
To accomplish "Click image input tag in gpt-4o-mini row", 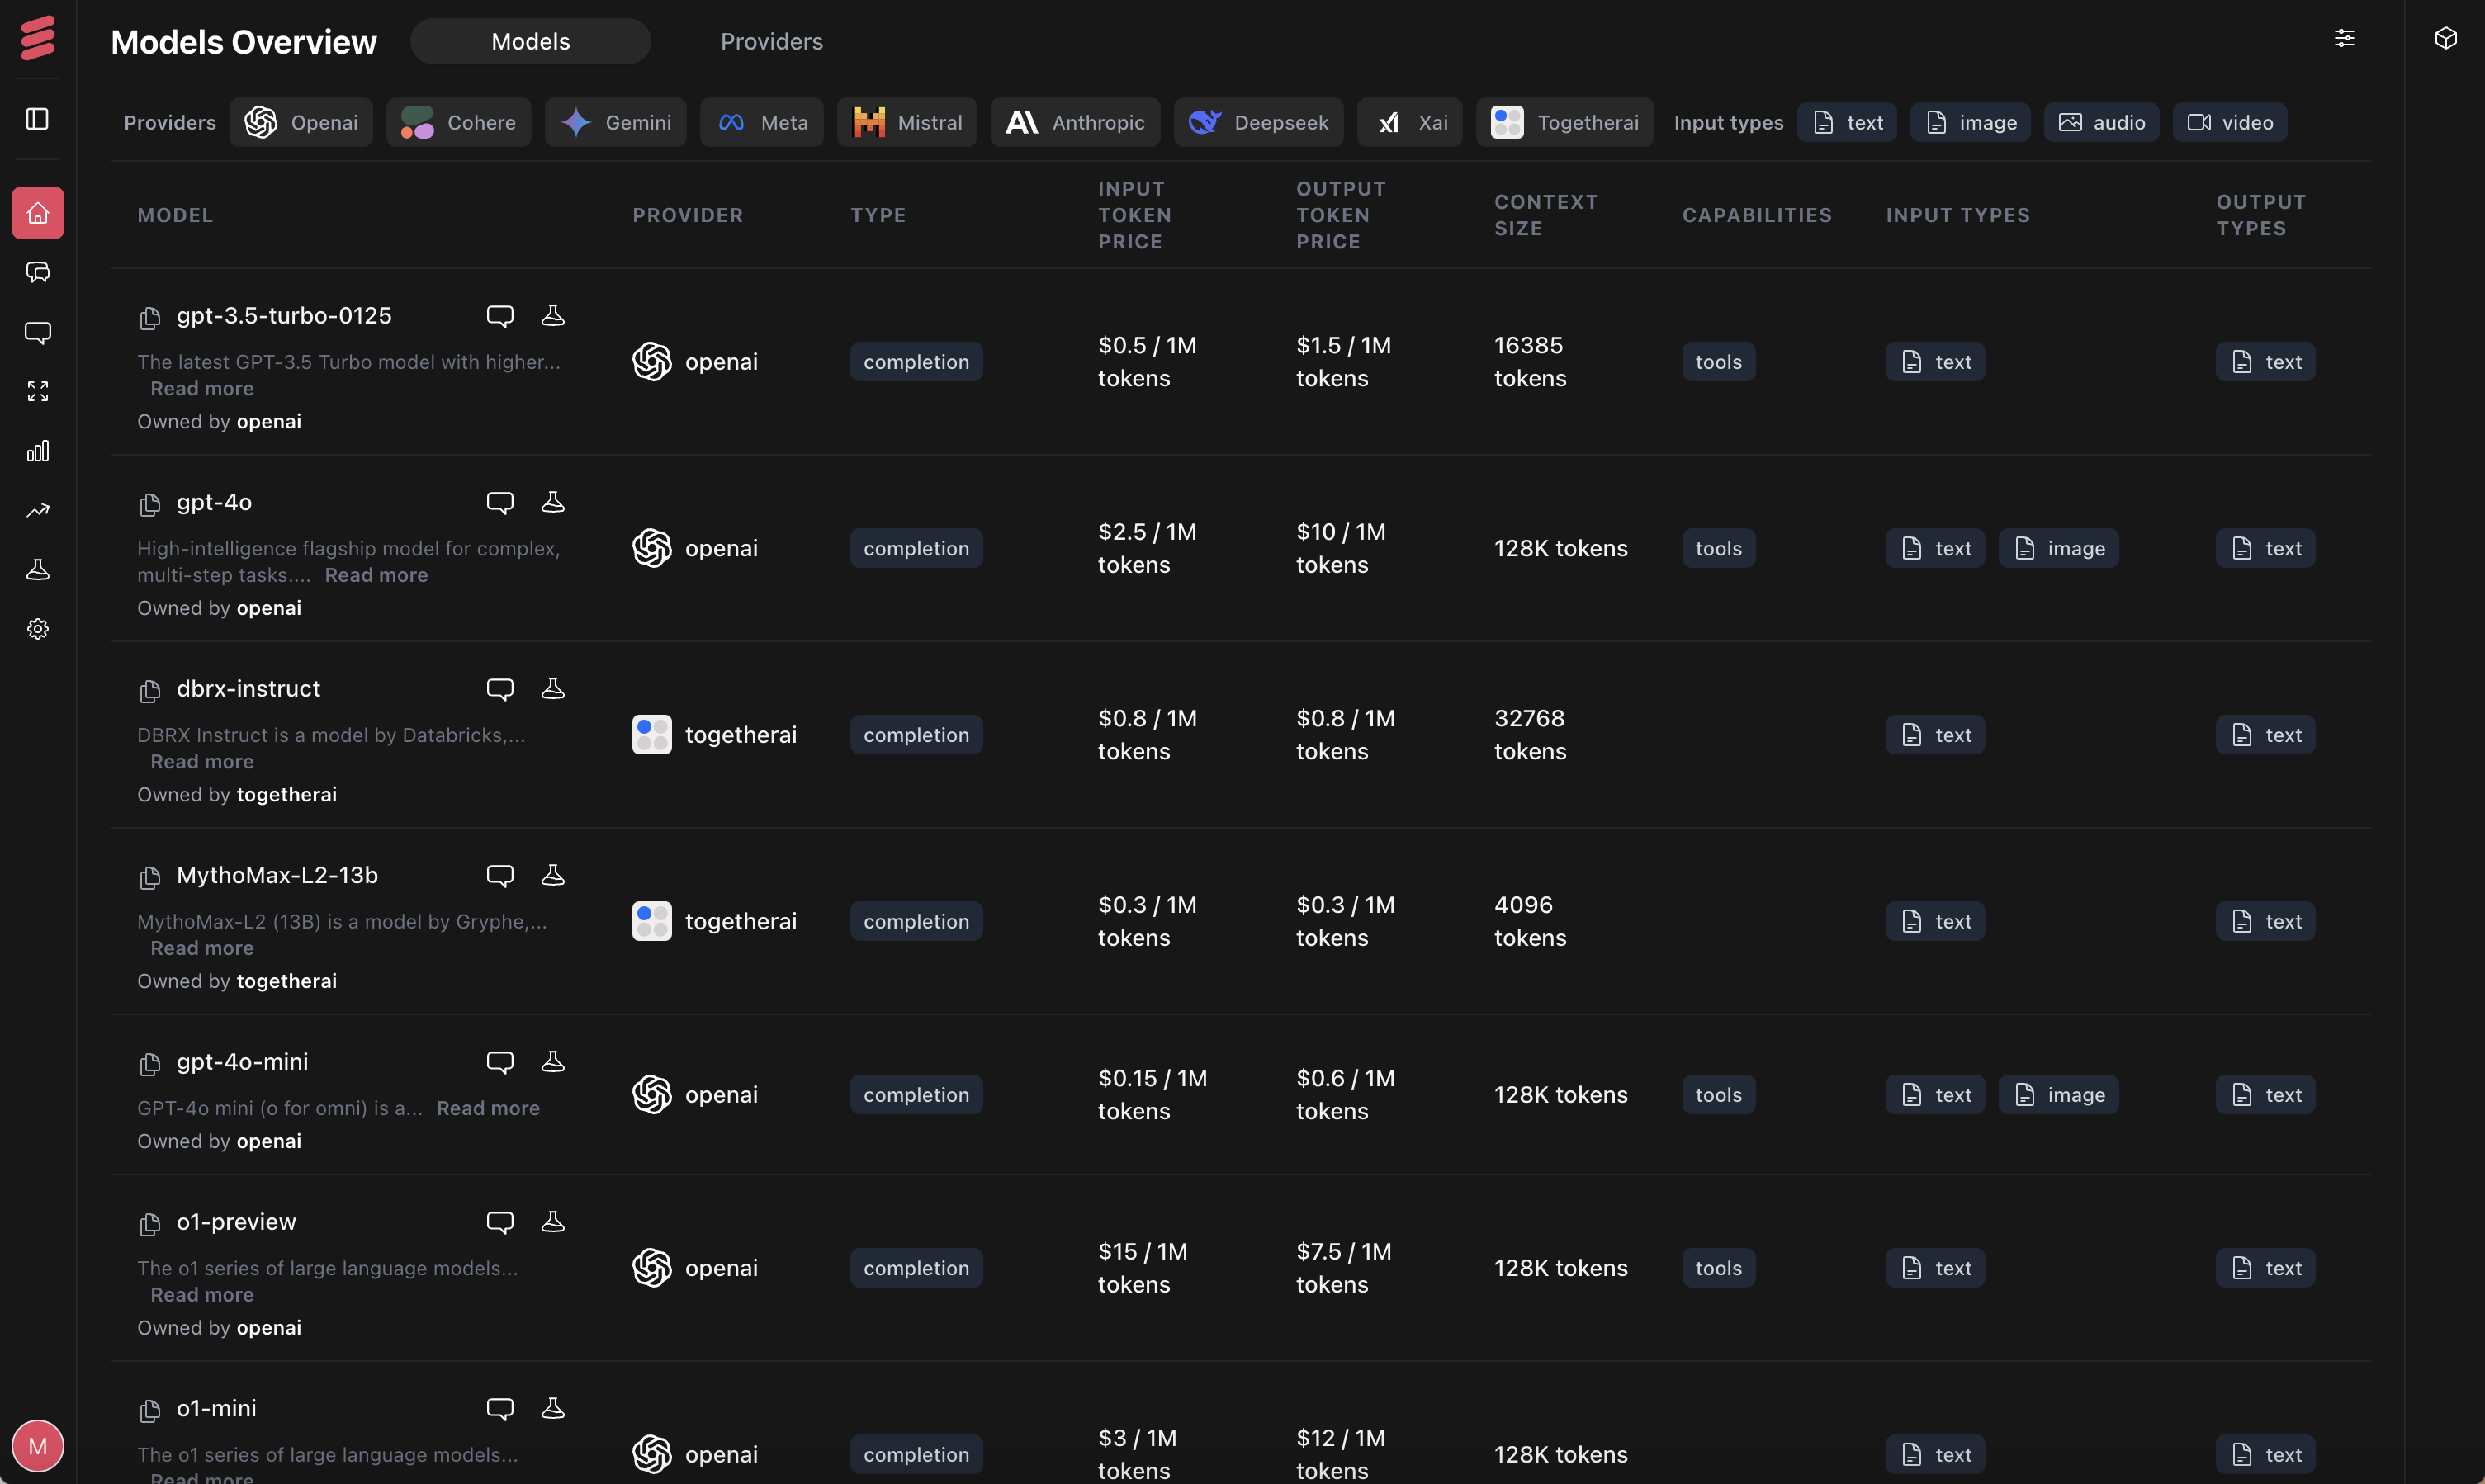I will 2059,1095.
